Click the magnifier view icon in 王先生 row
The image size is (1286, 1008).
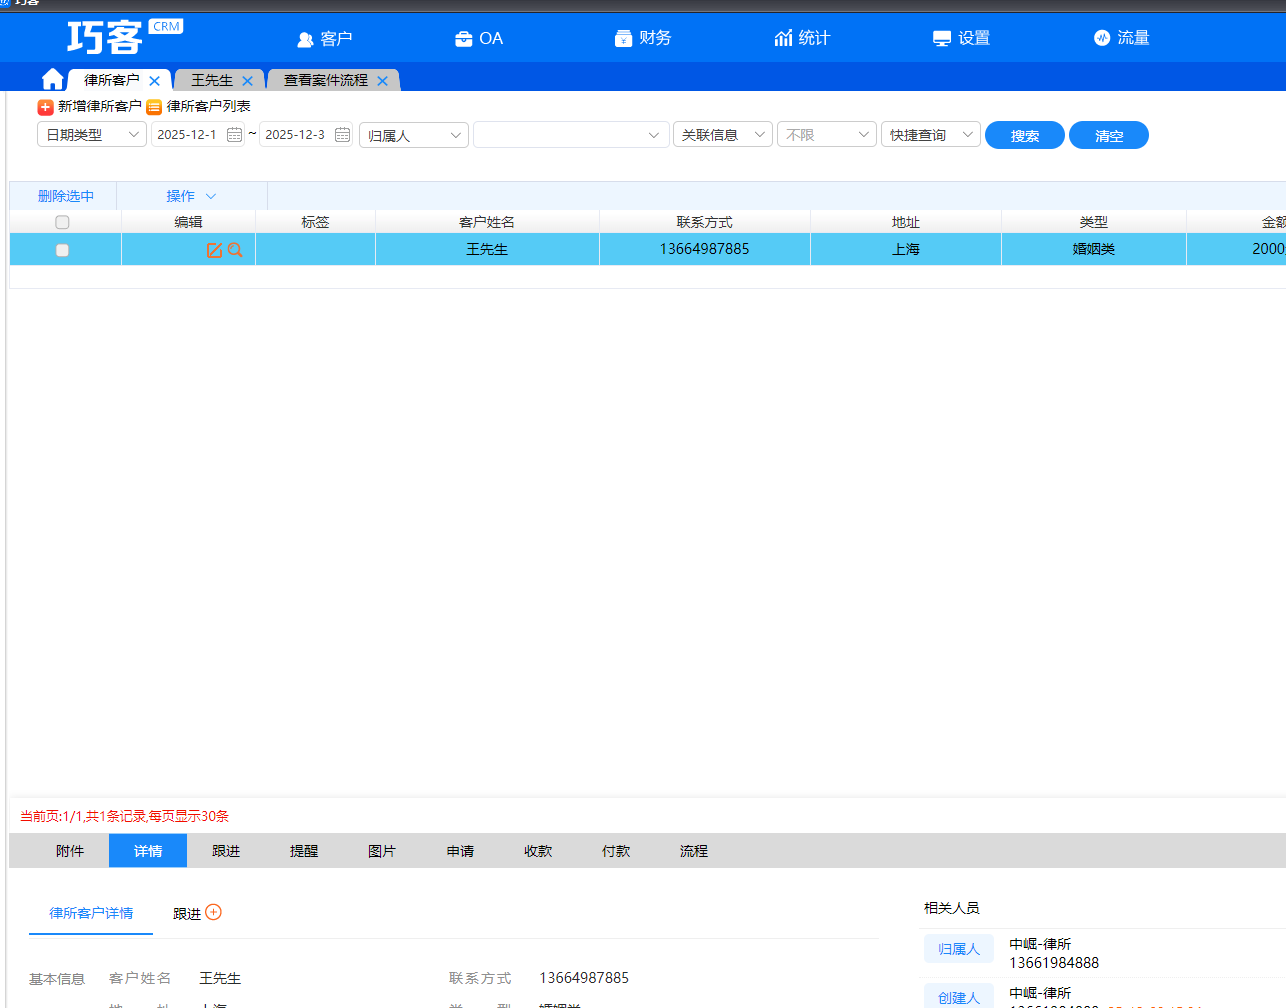click(235, 250)
